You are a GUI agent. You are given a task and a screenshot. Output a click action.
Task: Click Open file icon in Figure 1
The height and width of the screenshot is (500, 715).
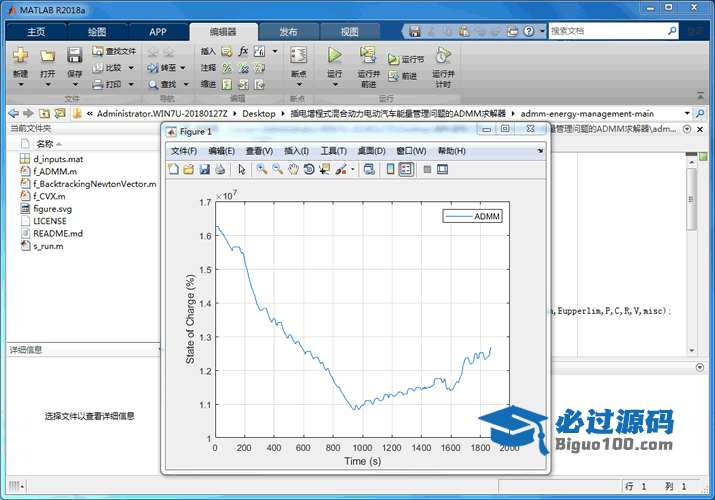(189, 169)
